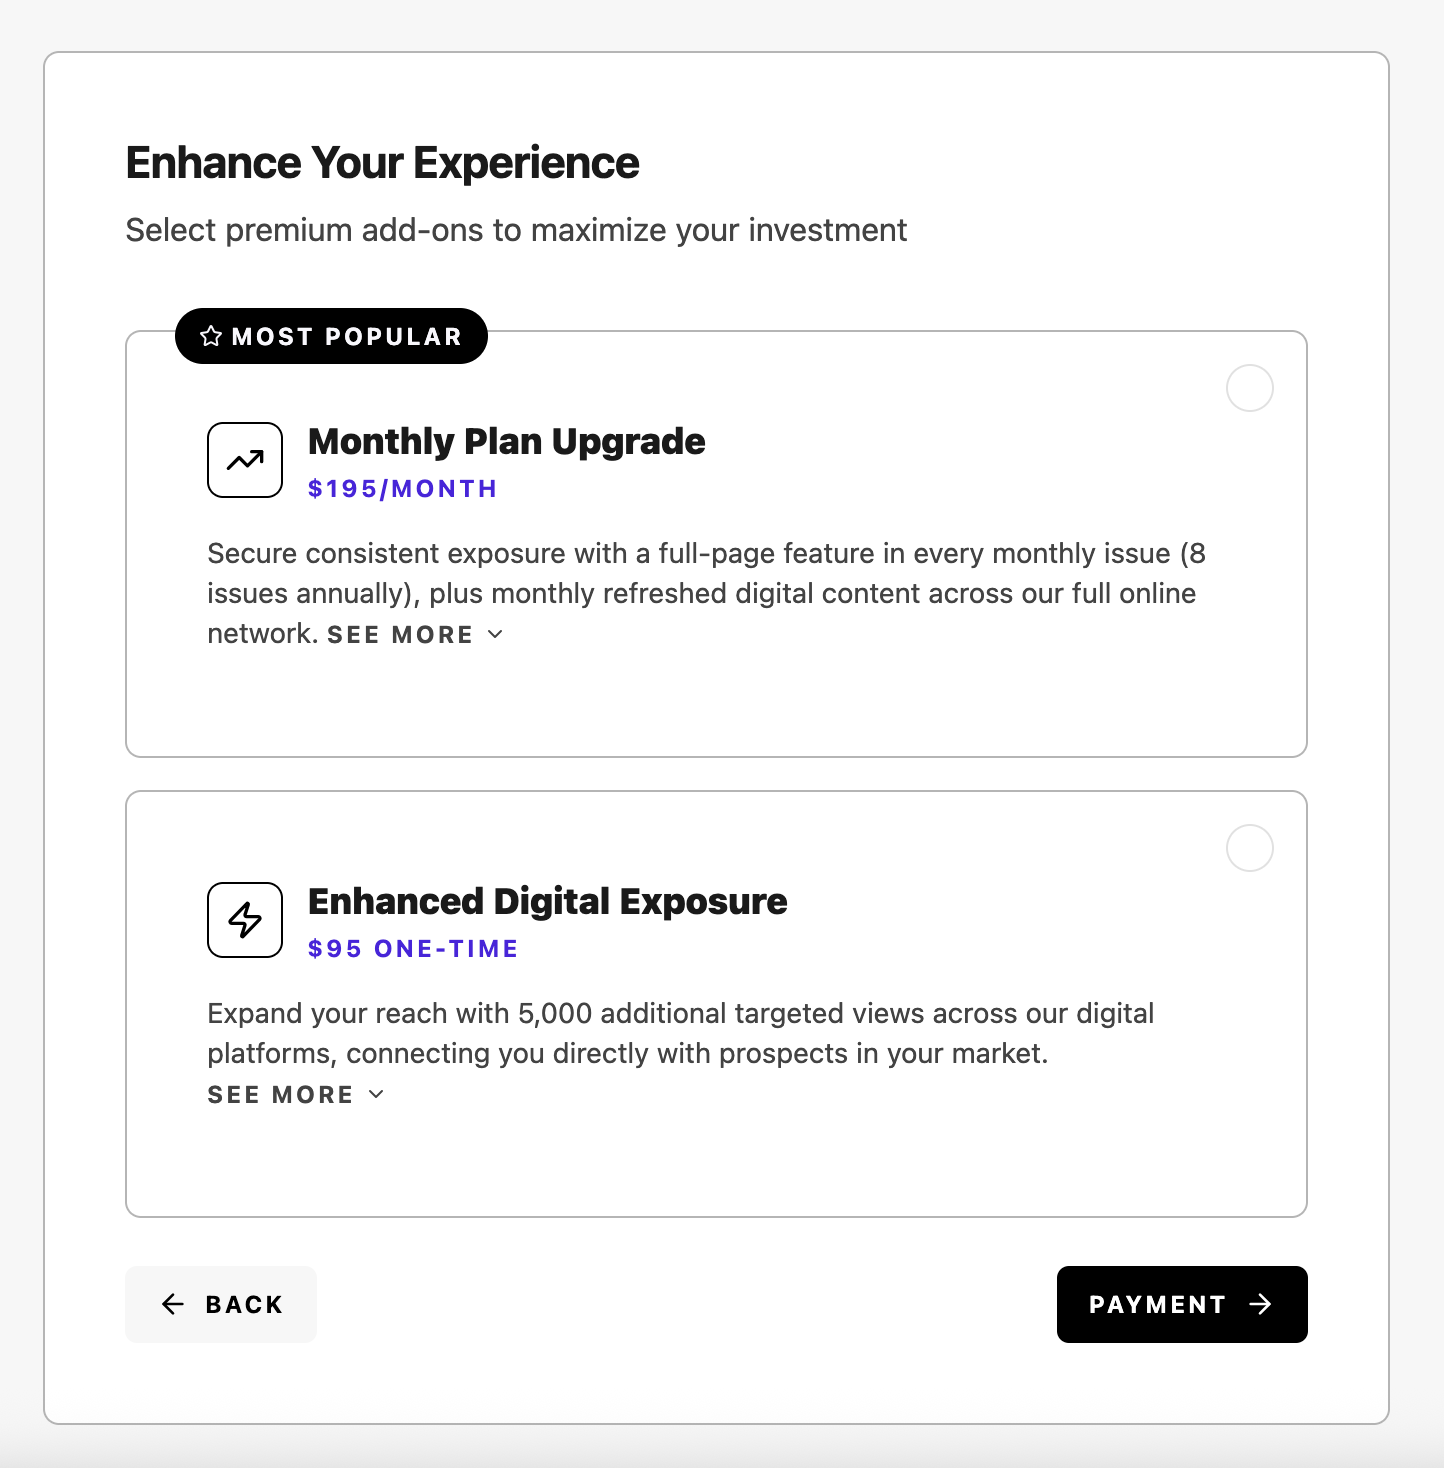Click the Enhanced Digital Exposure title
Viewport: 1444px width, 1468px height.
(547, 901)
